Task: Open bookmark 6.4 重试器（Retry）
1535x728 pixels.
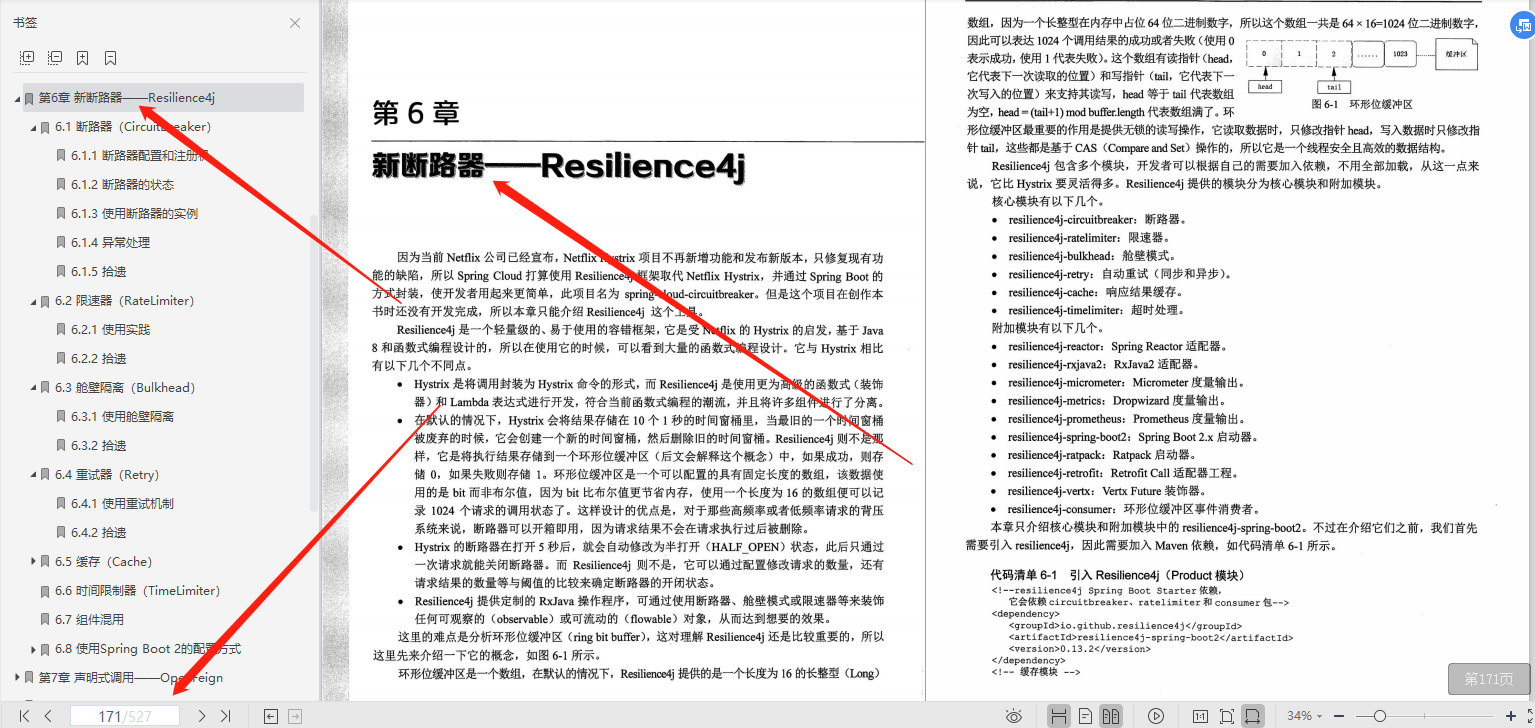Action: point(107,475)
